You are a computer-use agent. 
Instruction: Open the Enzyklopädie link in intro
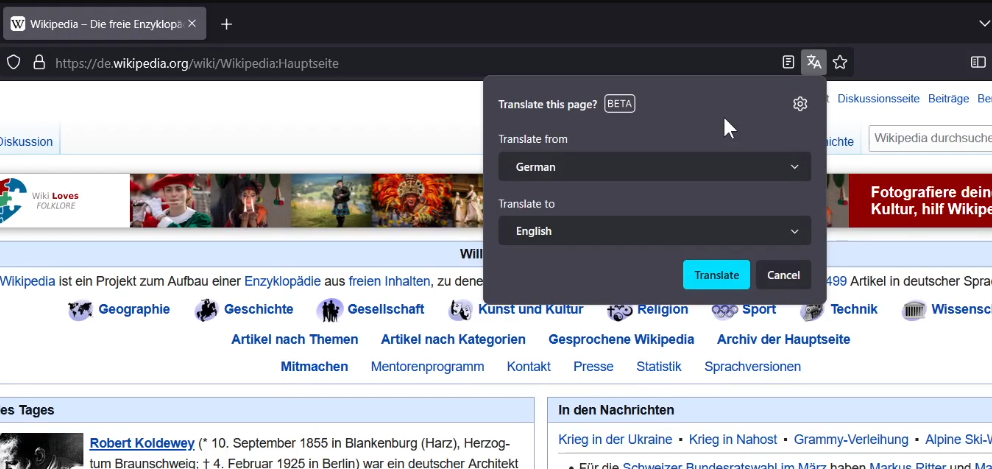(x=282, y=281)
